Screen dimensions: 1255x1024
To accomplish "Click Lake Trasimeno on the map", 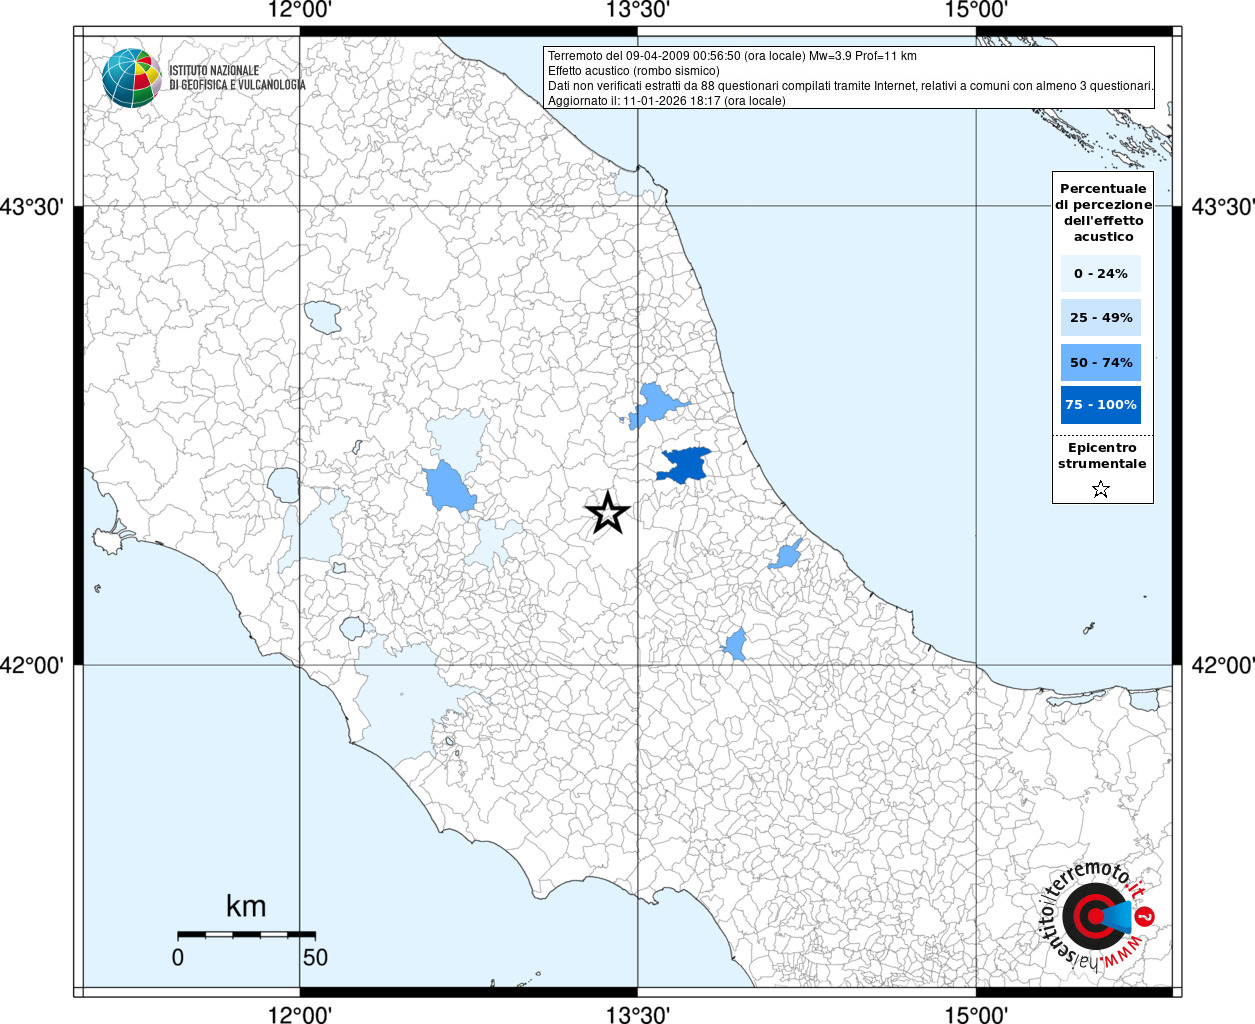I will 323,317.
